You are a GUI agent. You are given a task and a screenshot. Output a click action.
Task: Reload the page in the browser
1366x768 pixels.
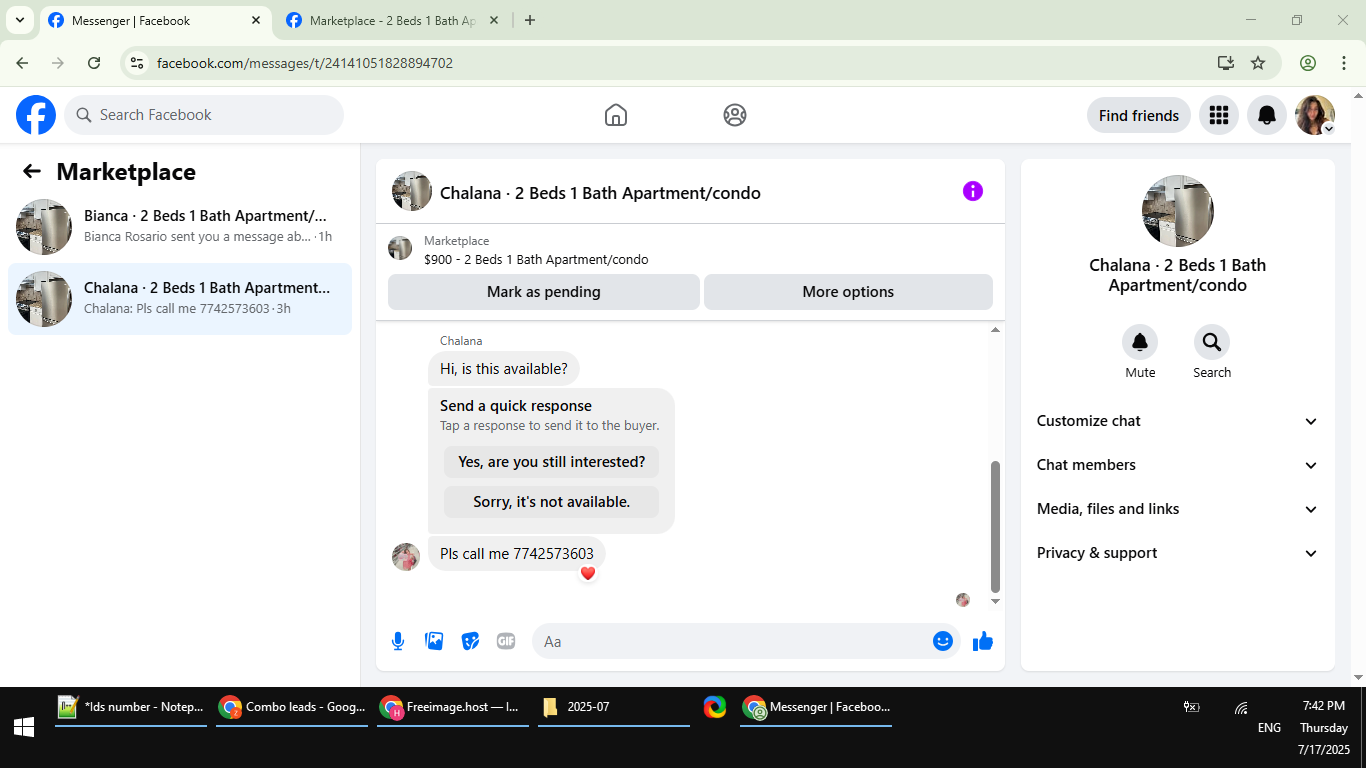[94, 63]
